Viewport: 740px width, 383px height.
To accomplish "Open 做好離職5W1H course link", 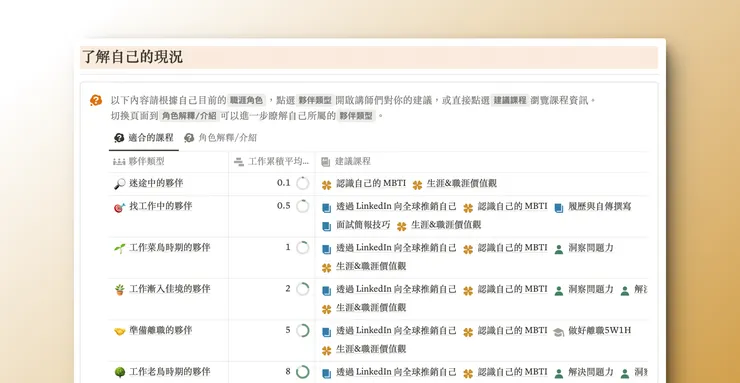I will click(600, 331).
